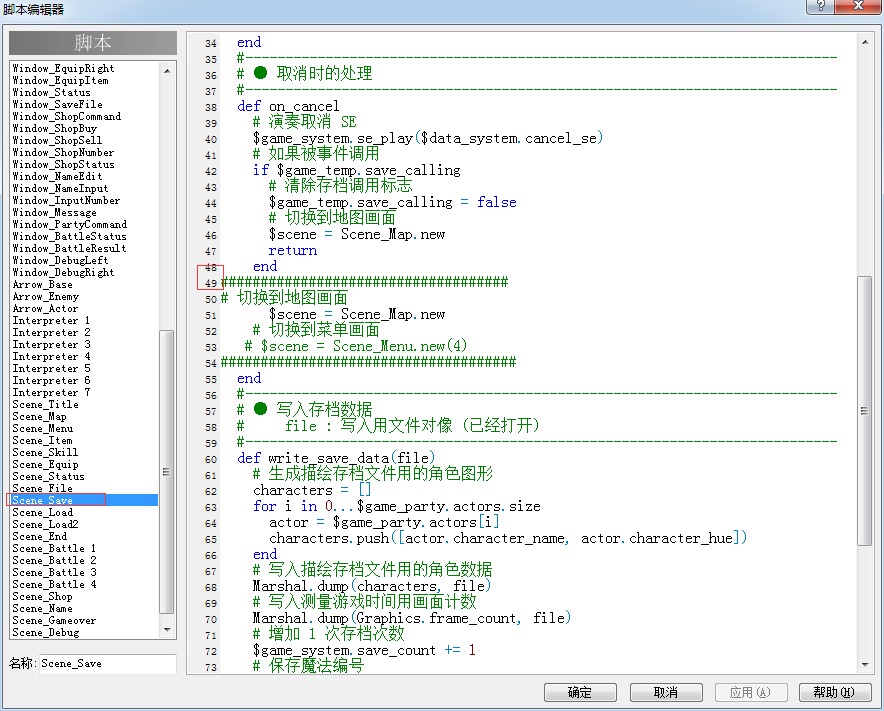Viewport: 884px width, 711px height.
Task: Select Scene_Debug script
Action: point(46,632)
